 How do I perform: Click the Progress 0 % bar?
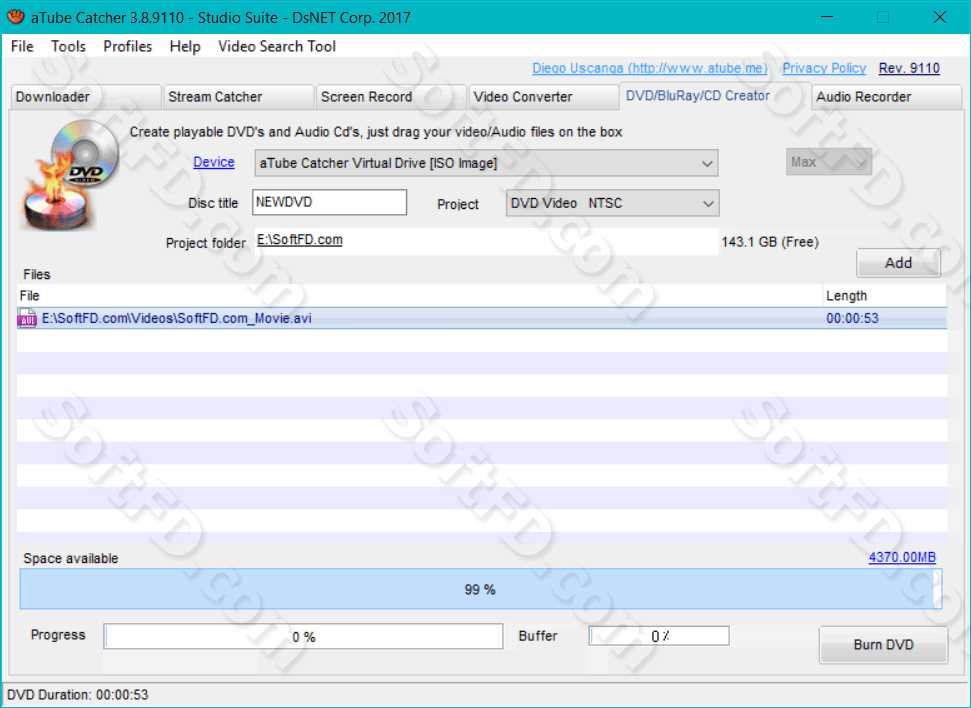pos(303,637)
